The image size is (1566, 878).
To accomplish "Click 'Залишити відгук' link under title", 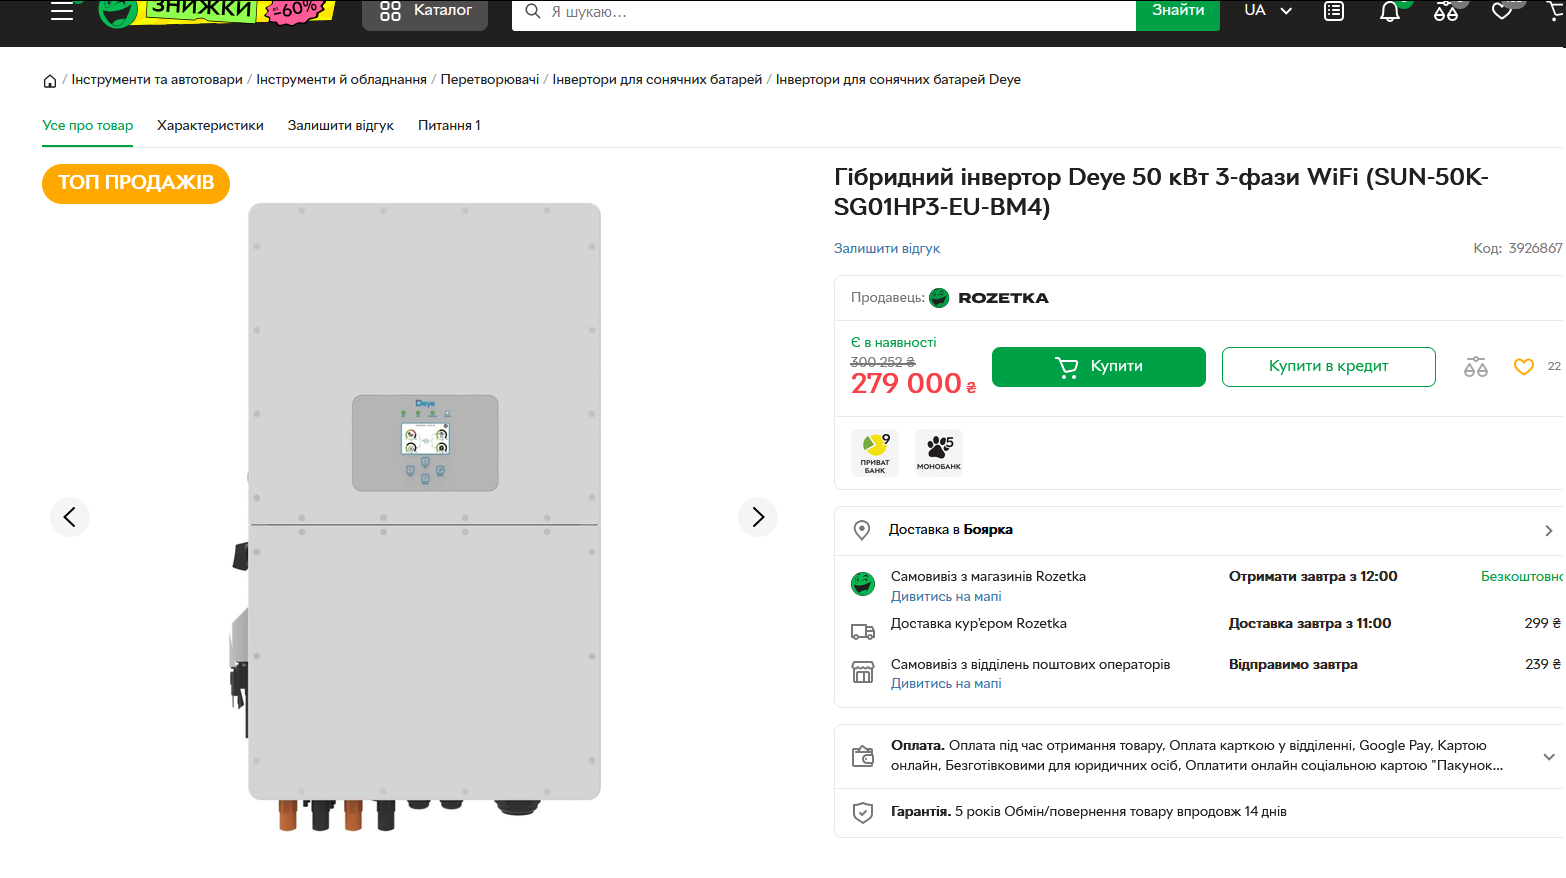I will (x=887, y=249).
